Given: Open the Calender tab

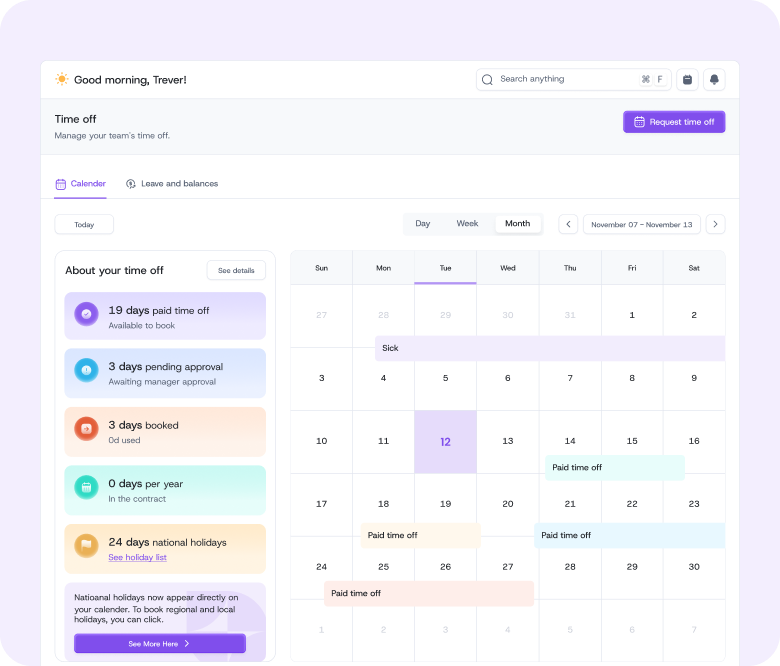Looking at the screenshot, I should click(x=80, y=184).
